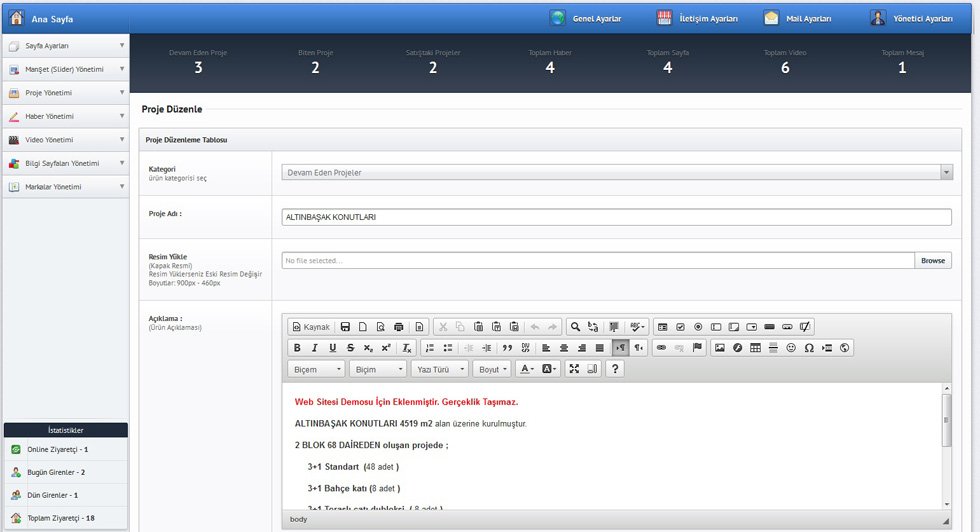Insert a blockquote with the quotes icon

[x=508, y=348]
